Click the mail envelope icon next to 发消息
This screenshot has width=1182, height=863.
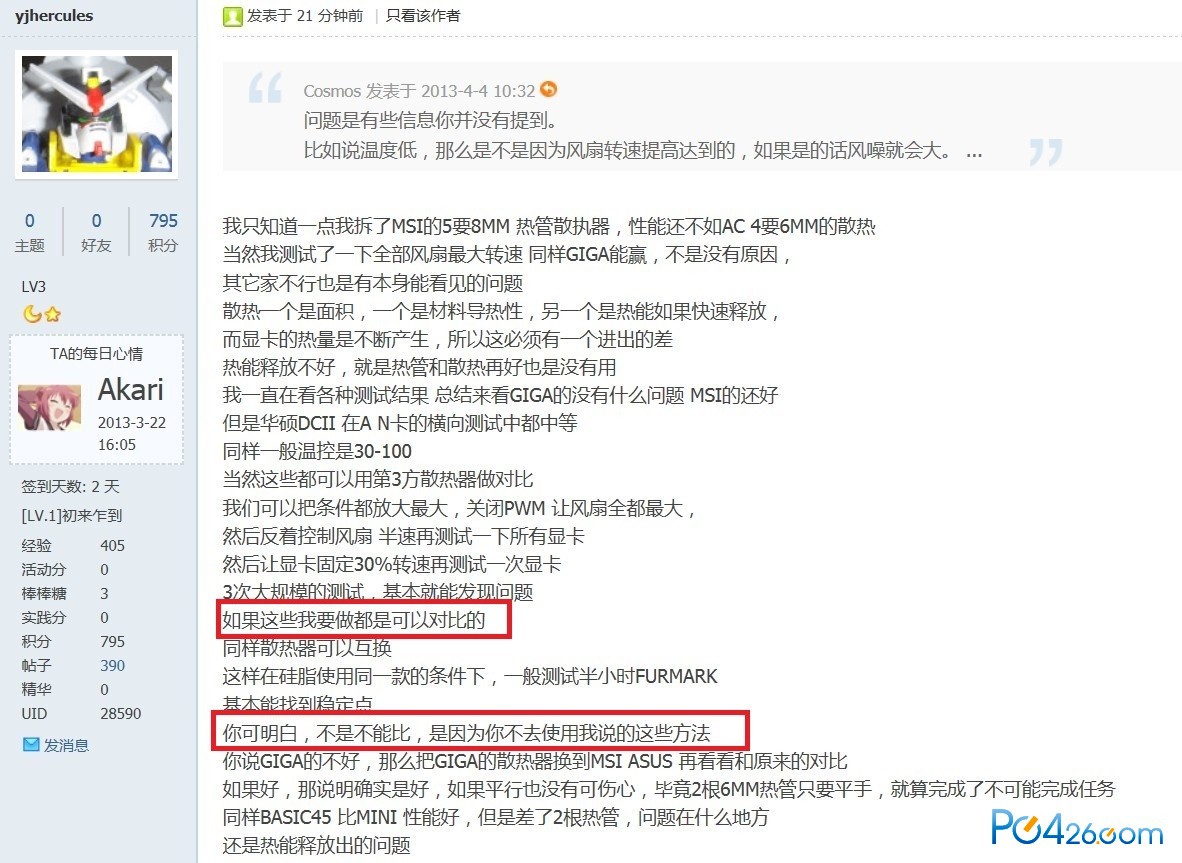click(x=31, y=745)
